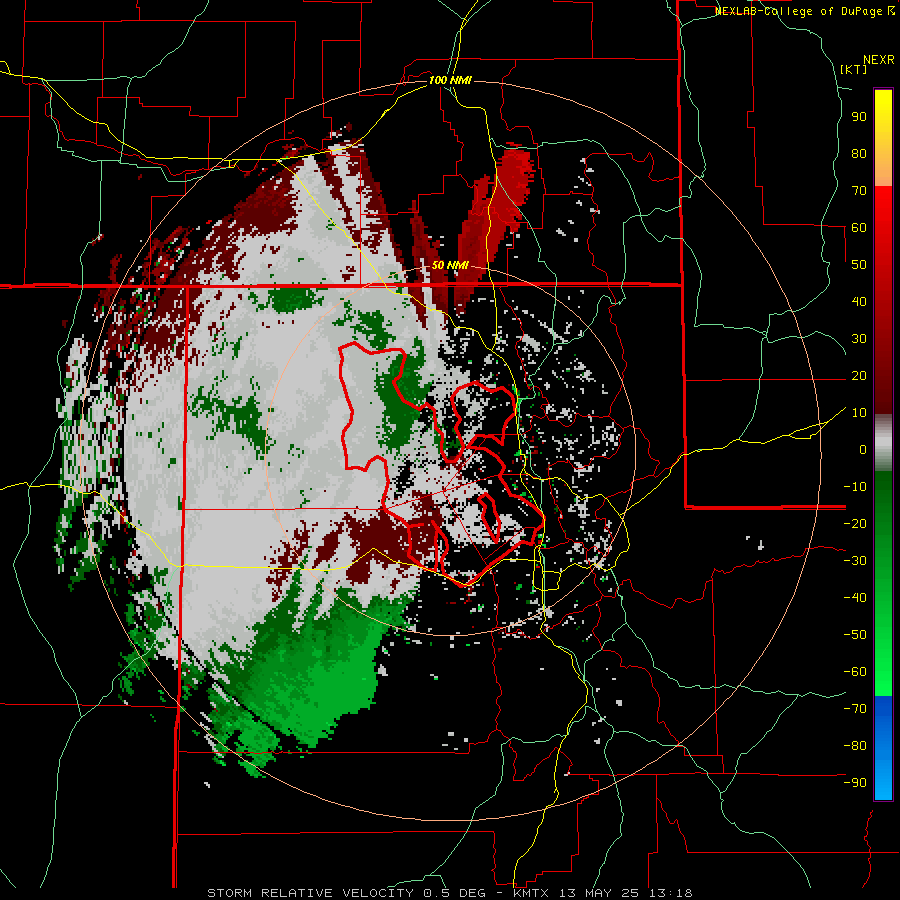Click the -10 value on the velocity scale
The image size is (900, 900).
click(x=855, y=487)
